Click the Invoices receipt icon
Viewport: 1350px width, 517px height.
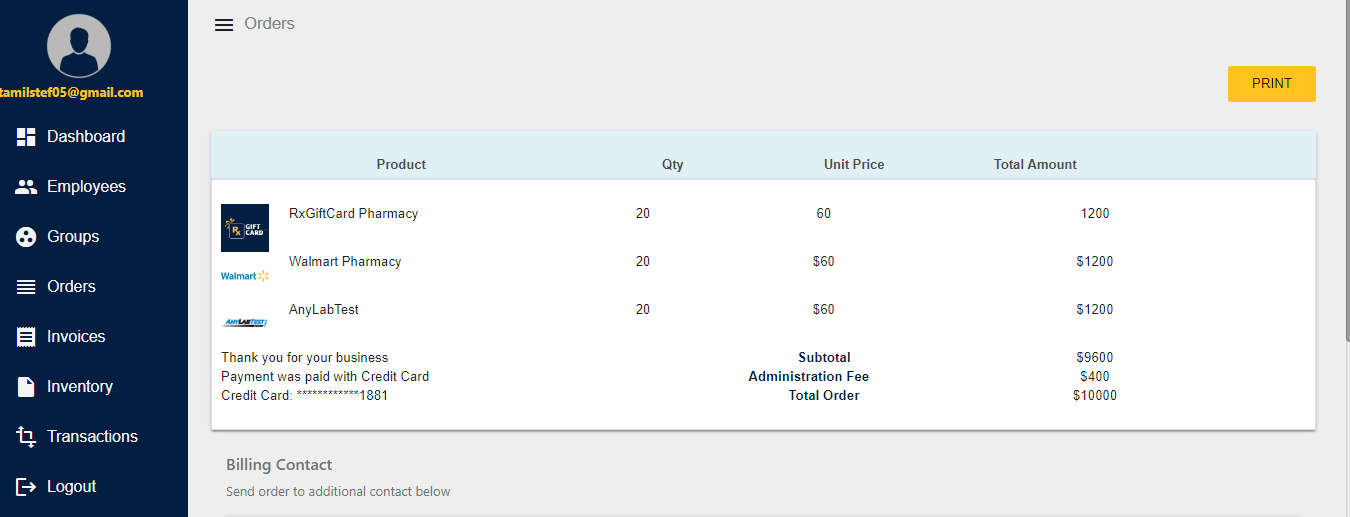[26, 337]
